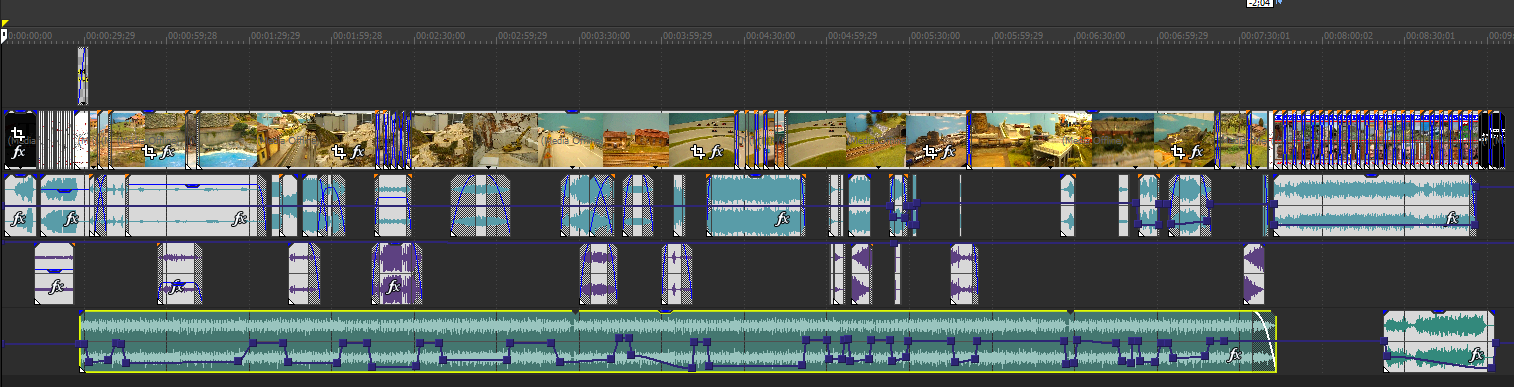Click the fade-out curve ending the long music clip
This screenshot has width=1514, height=387.
pyautogui.click(x=1266, y=340)
